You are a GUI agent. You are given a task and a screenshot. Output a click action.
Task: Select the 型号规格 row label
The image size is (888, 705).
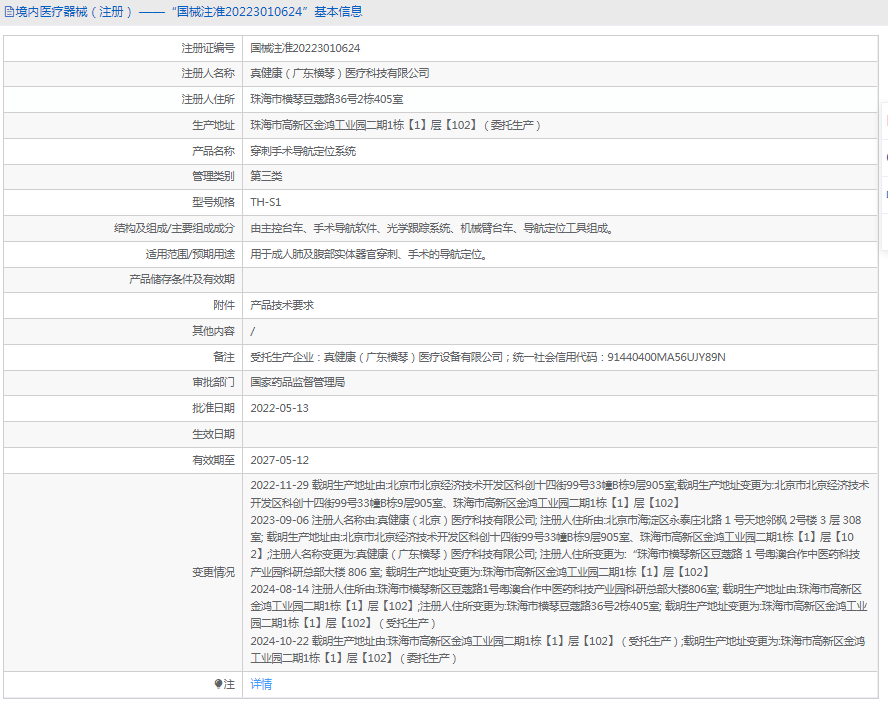click(213, 202)
